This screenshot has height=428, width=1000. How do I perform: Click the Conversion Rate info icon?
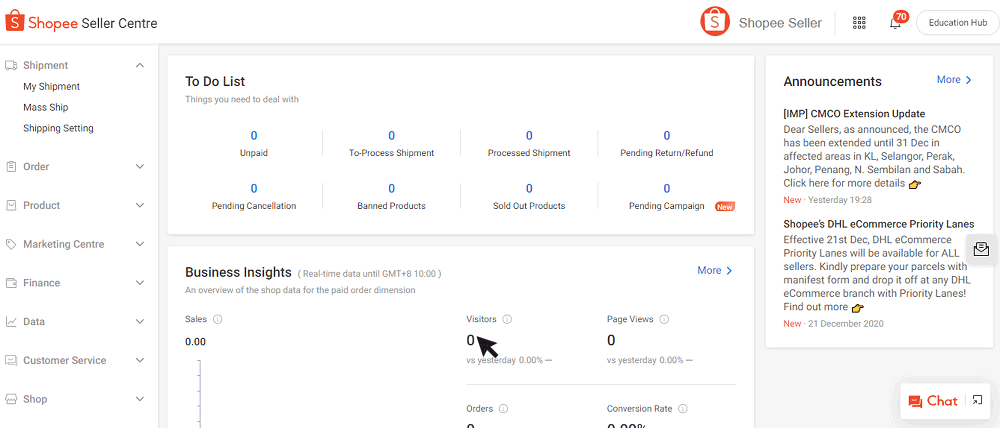click(683, 408)
